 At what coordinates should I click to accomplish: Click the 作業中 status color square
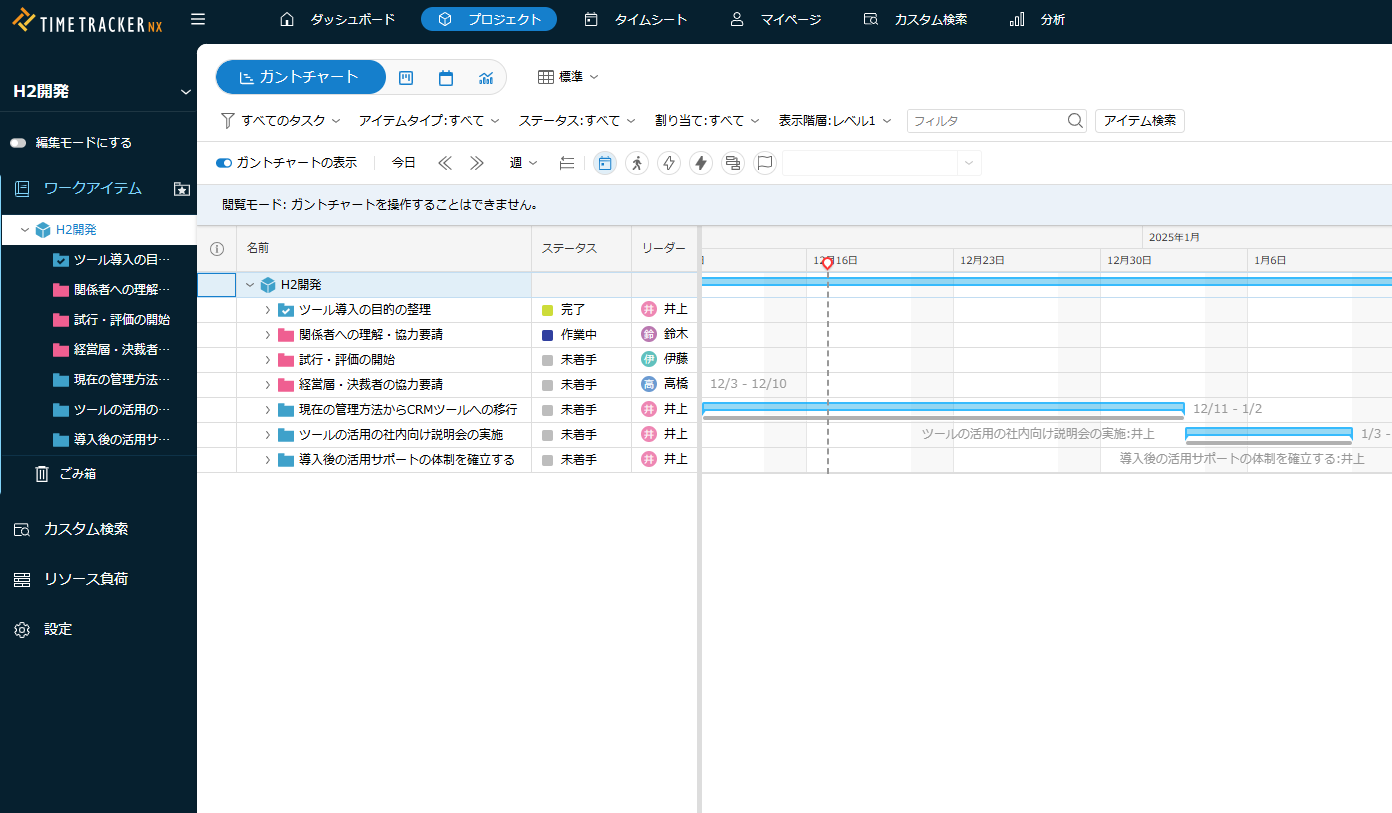(x=547, y=335)
